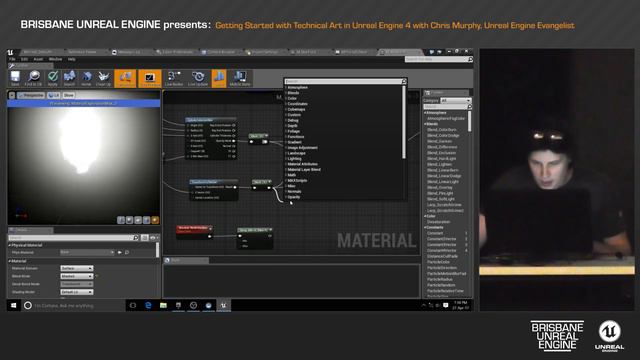The width and height of the screenshot is (640, 360).
Task: Click the Save toolbar icon
Action: [15, 78]
